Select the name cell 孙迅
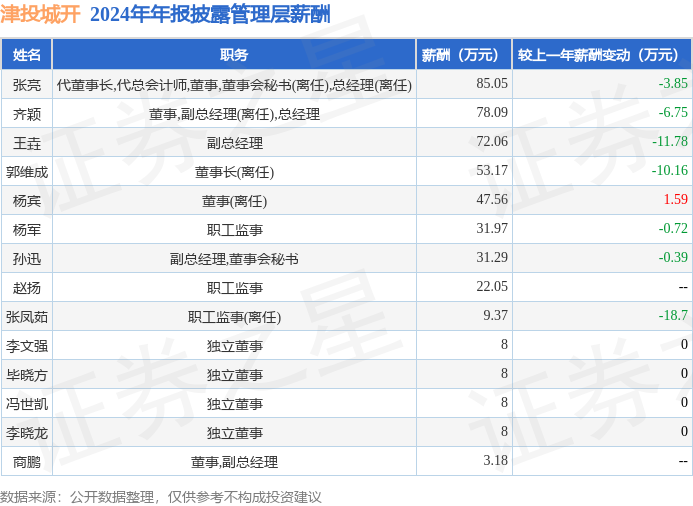Screen dimensions: 693x506 [27, 259]
